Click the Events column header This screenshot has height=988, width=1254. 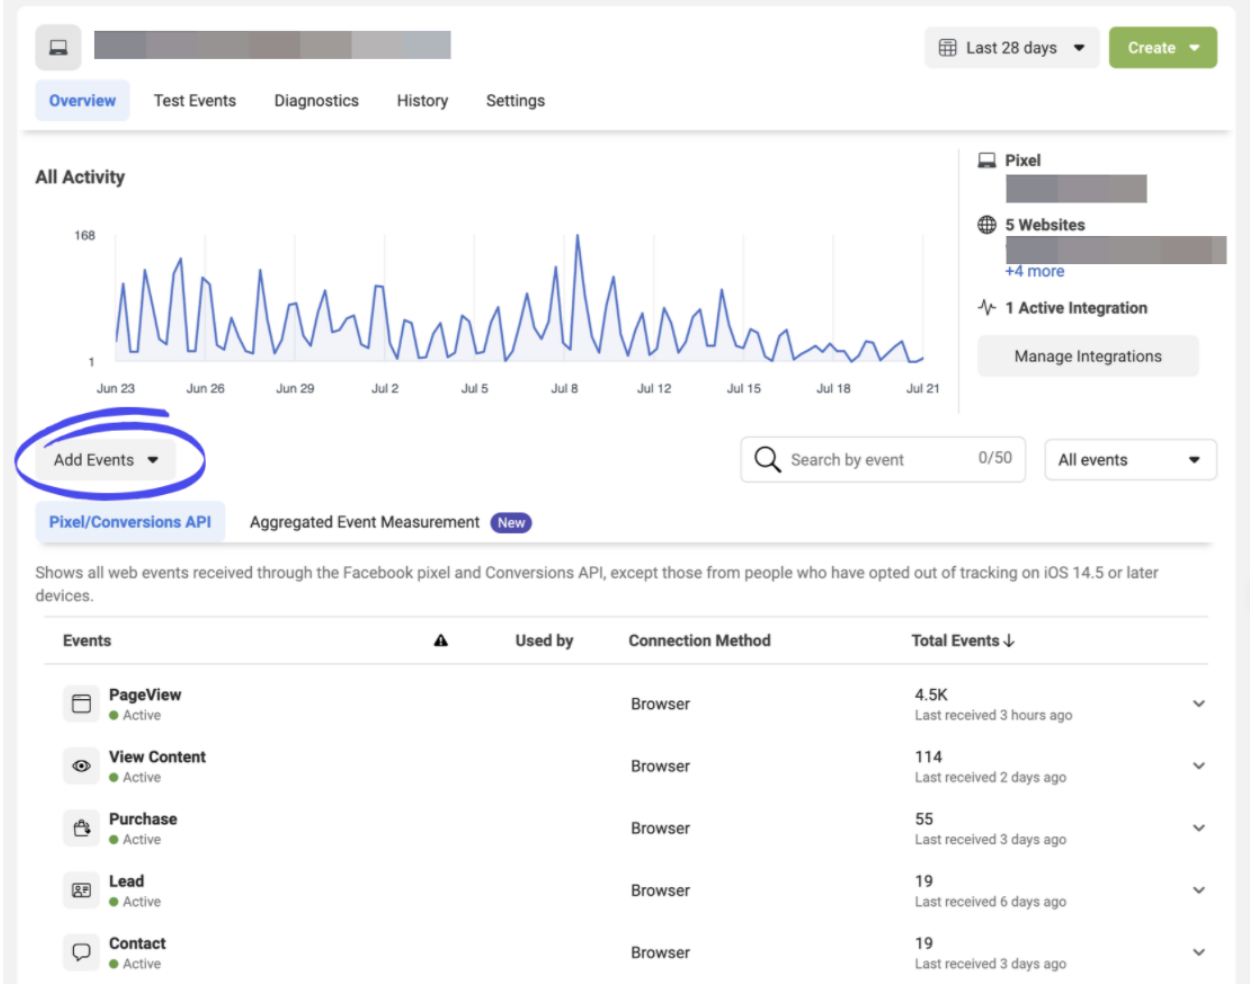click(87, 641)
